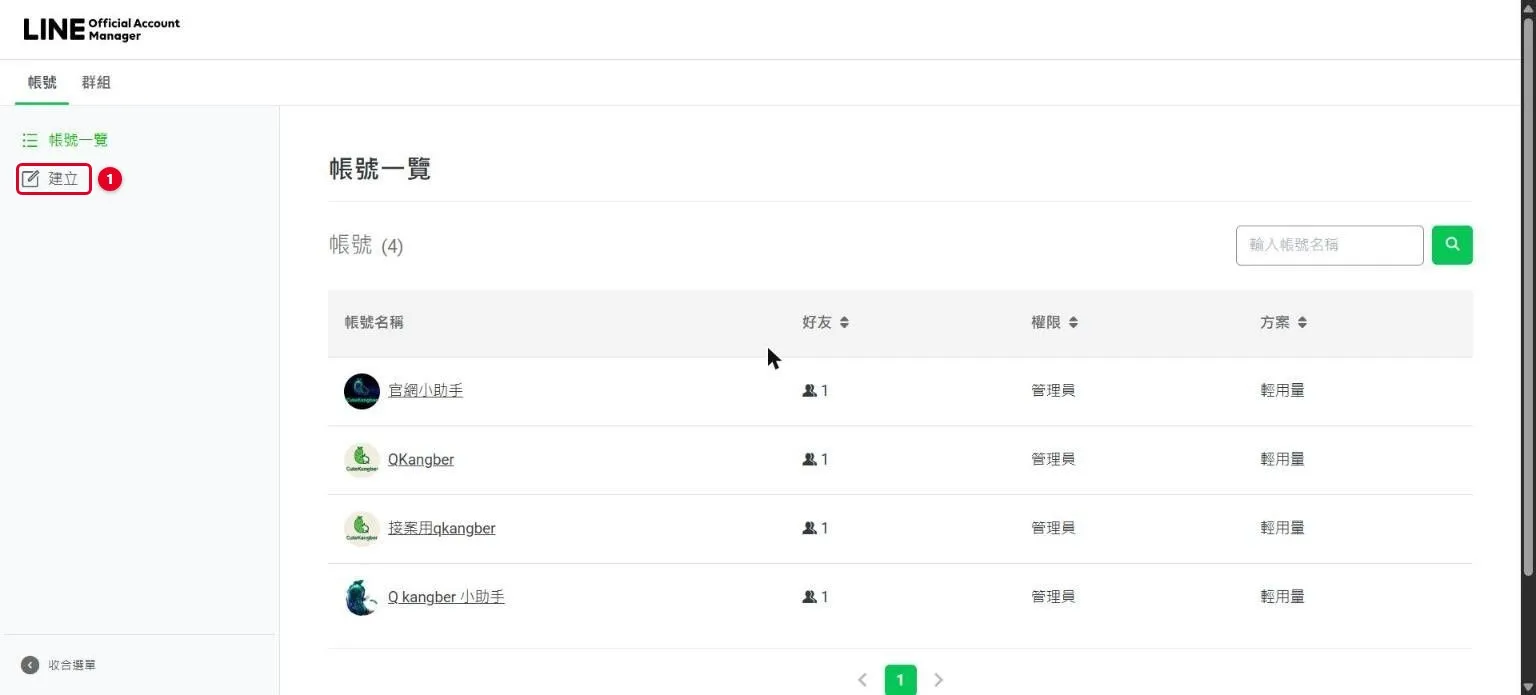Switch to the 帳號 tab
This screenshot has height=695, width=1536.
42,83
